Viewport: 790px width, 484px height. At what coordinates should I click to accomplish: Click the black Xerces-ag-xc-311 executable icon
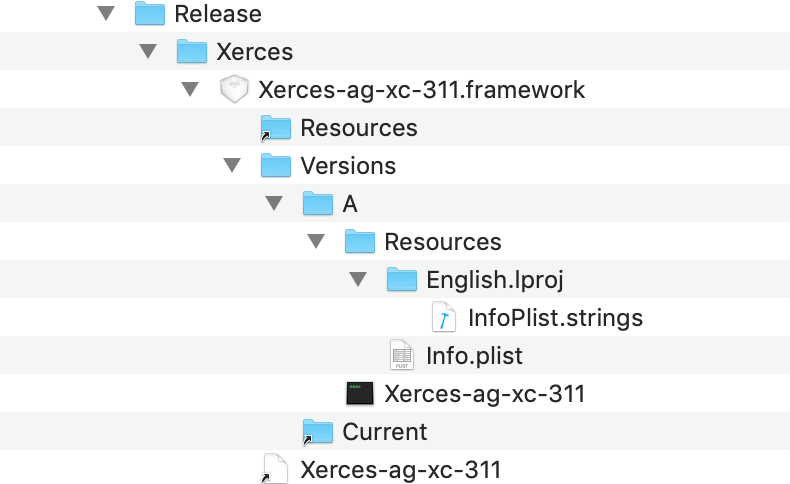[359, 394]
